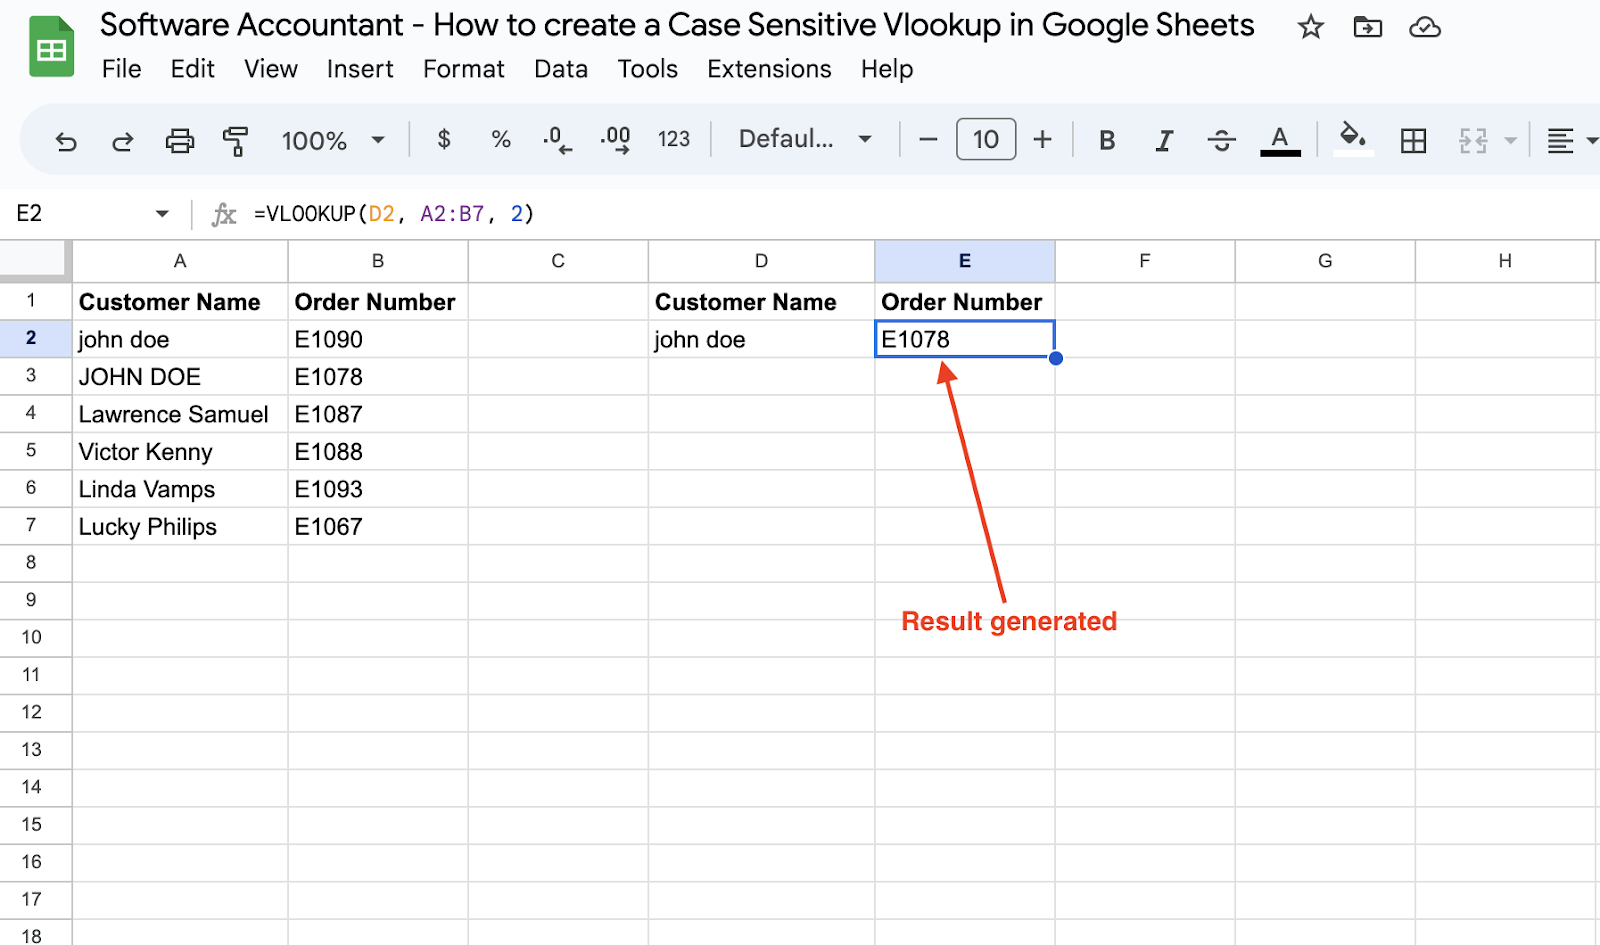Select Customer Name header in column D
The image size is (1600, 945).
pos(761,302)
